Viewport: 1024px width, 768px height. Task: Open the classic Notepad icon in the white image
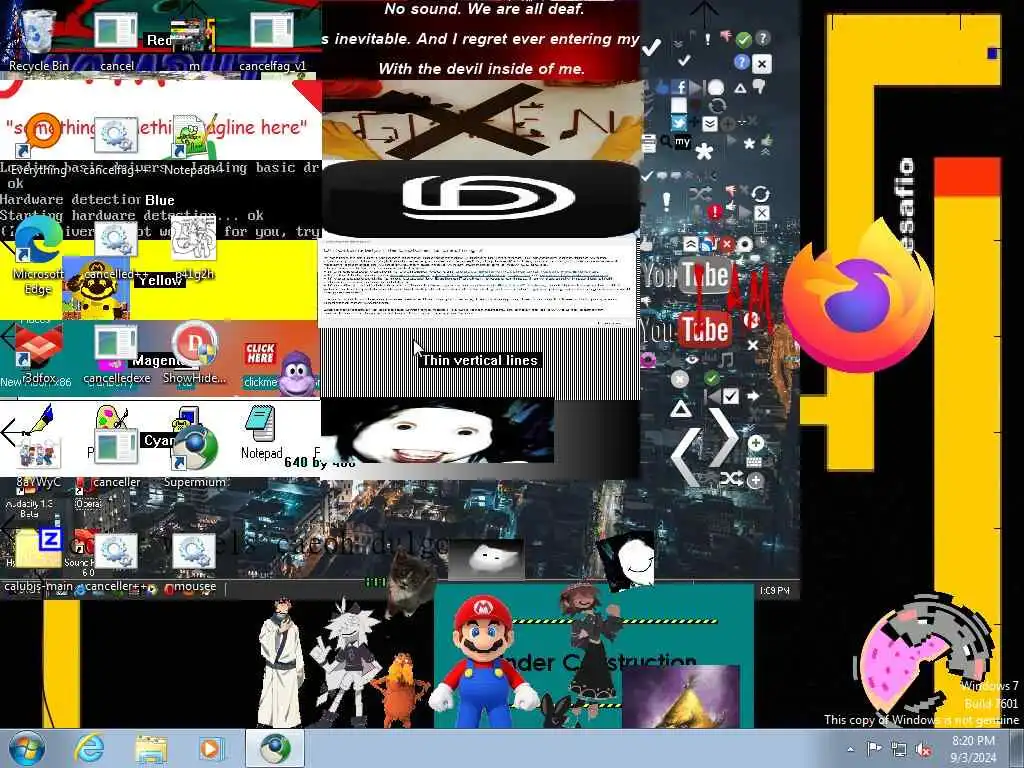click(x=261, y=434)
